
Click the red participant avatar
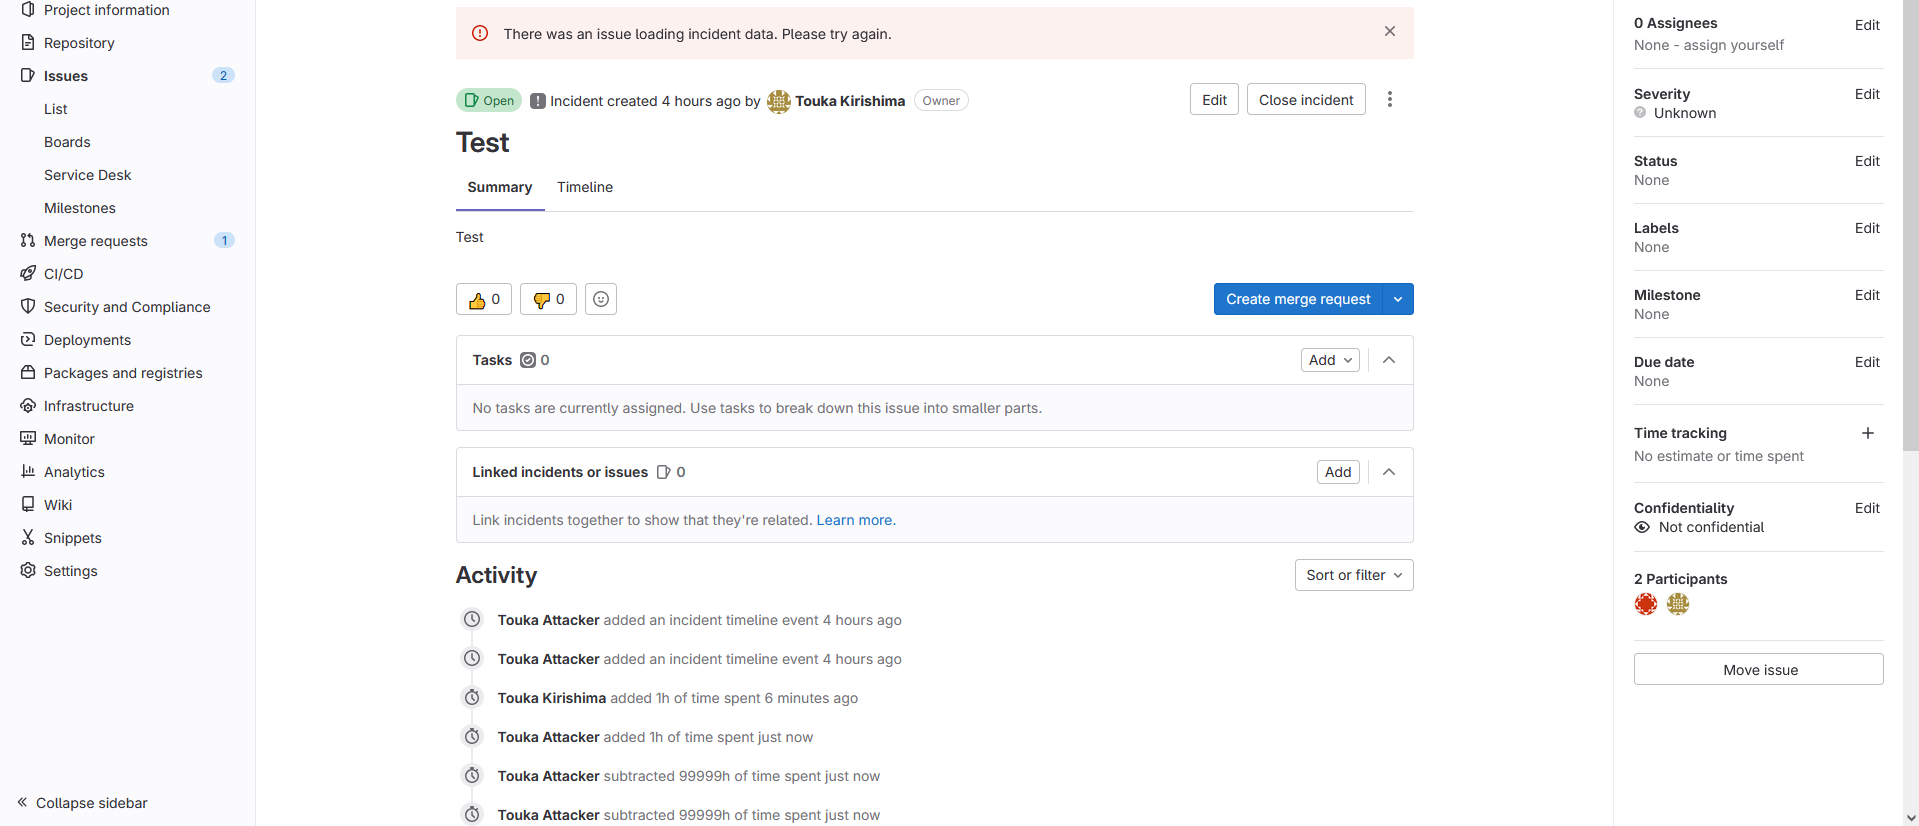tap(1645, 604)
